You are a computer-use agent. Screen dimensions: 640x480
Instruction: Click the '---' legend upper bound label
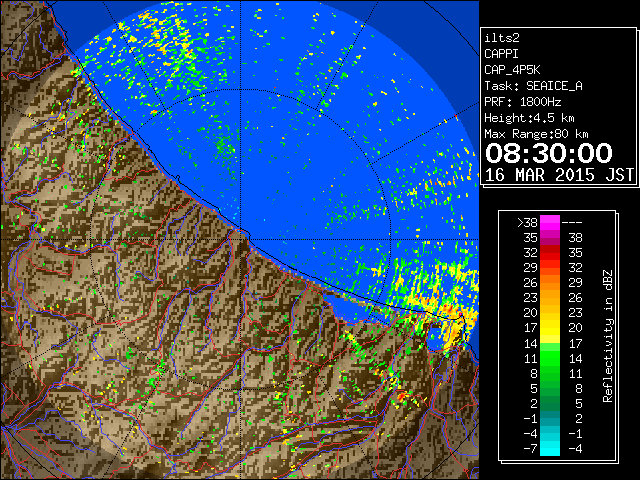click(572, 223)
